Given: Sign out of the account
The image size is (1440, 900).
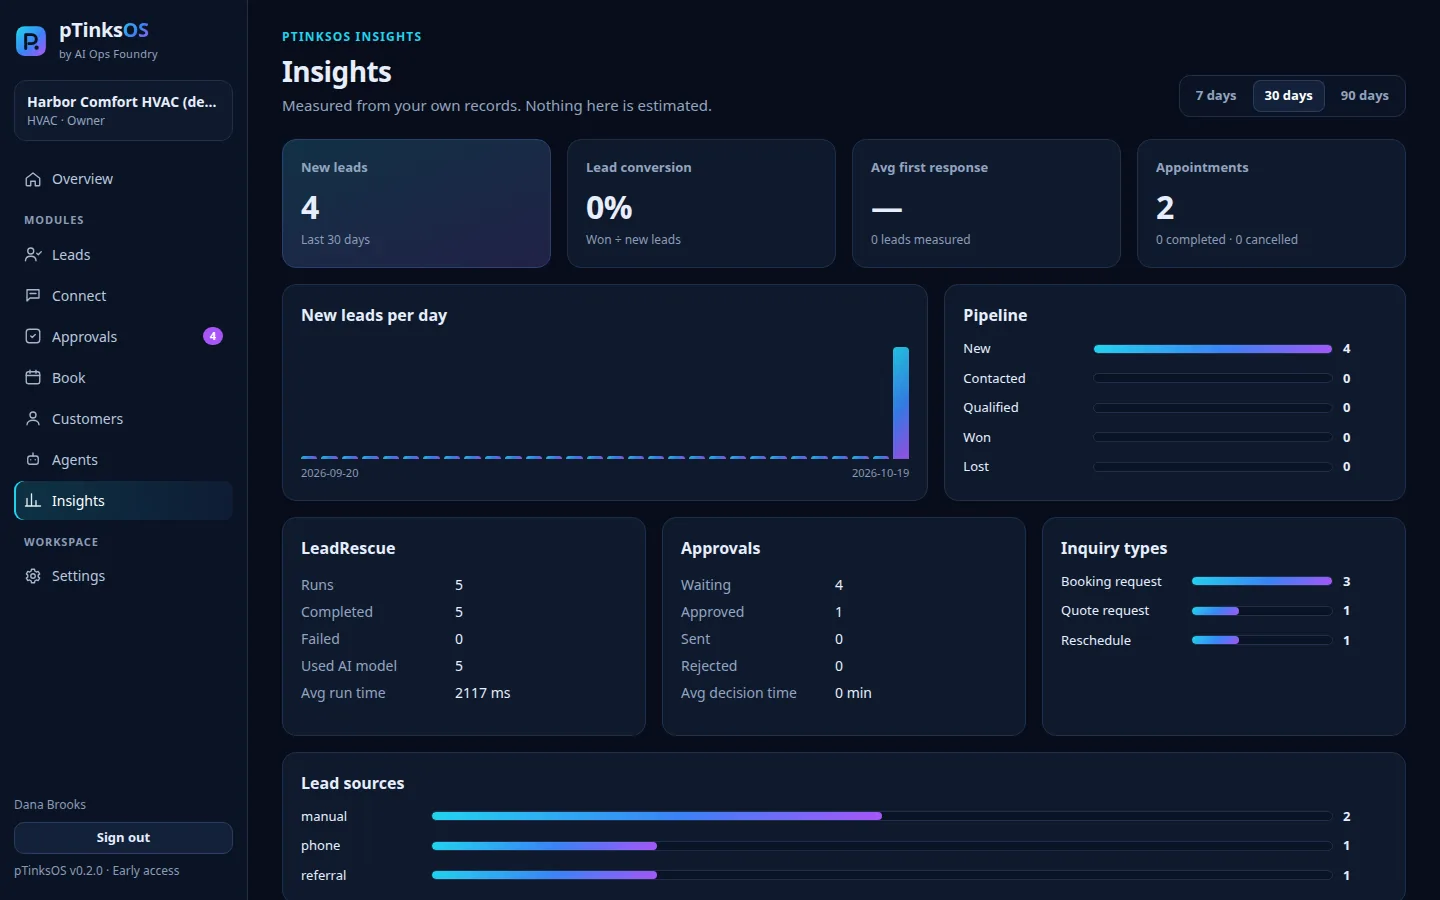Looking at the screenshot, I should 123,838.
